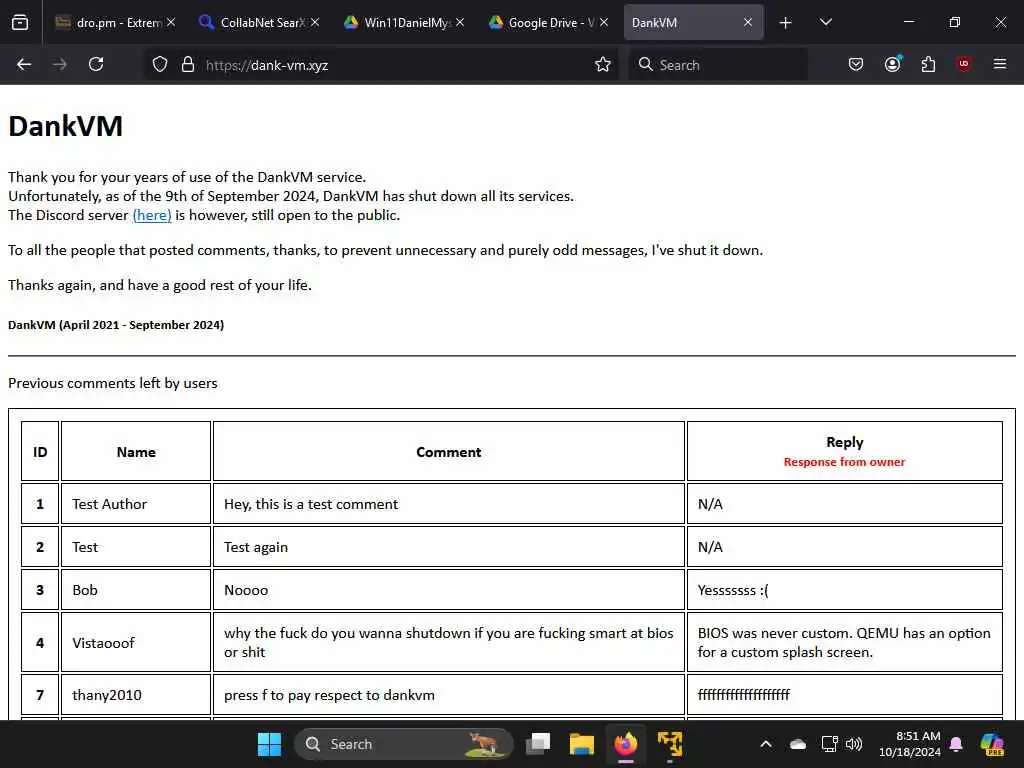Click the forward navigation arrow

[59, 64]
